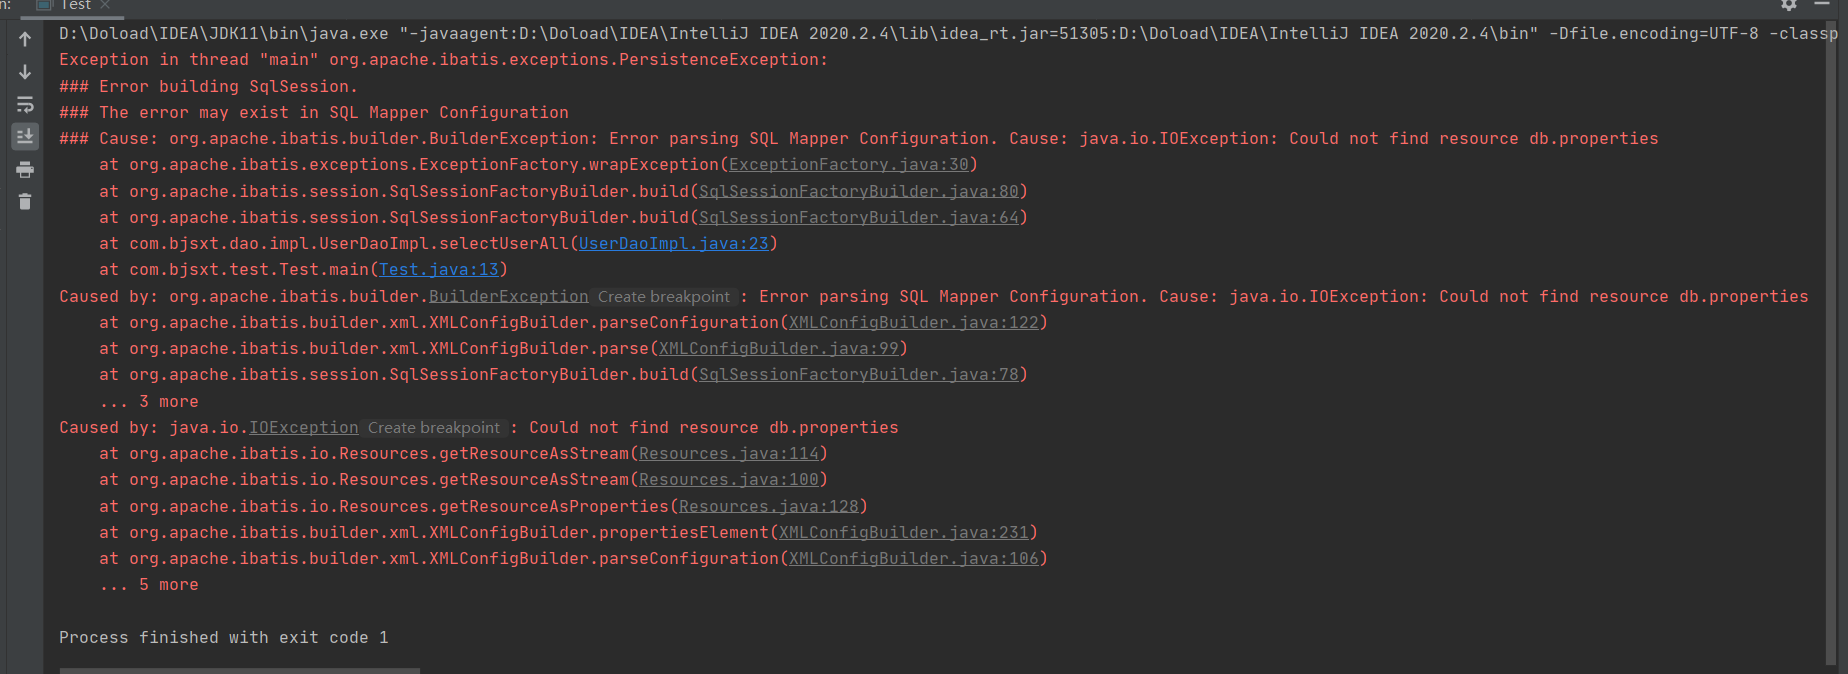Toggle soft-wrap for console output

click(x=25, y=105)
